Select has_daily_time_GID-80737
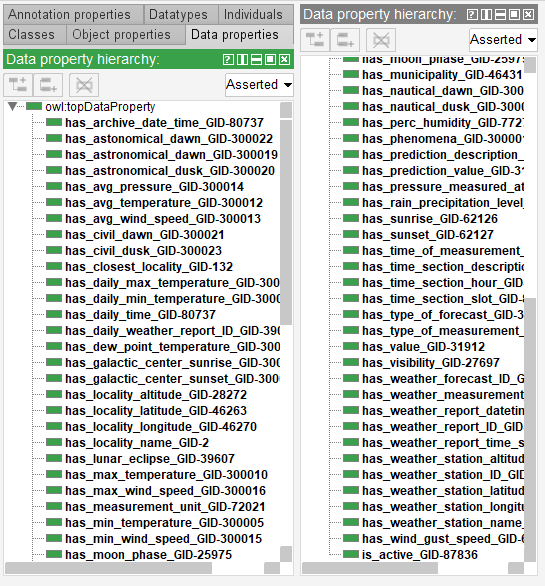Viewport: 545px width, 586px height. (x=141, y=315)
